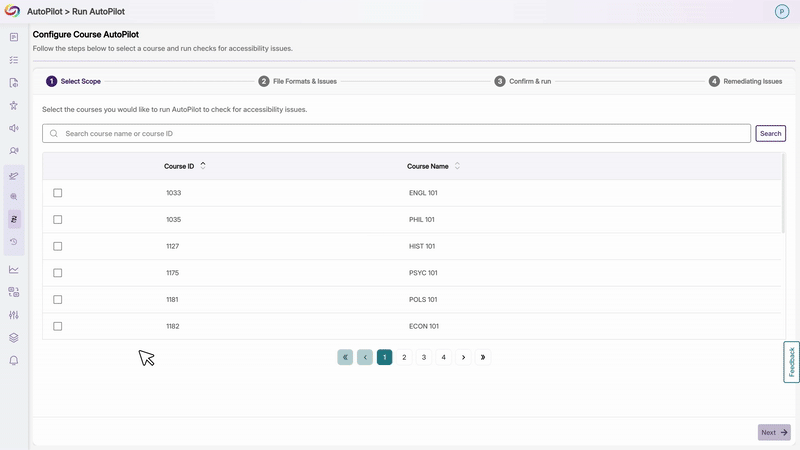The image size is (800, 450).
Task: Tick the checkbox for ECON 101
Action: click(57, 326)
